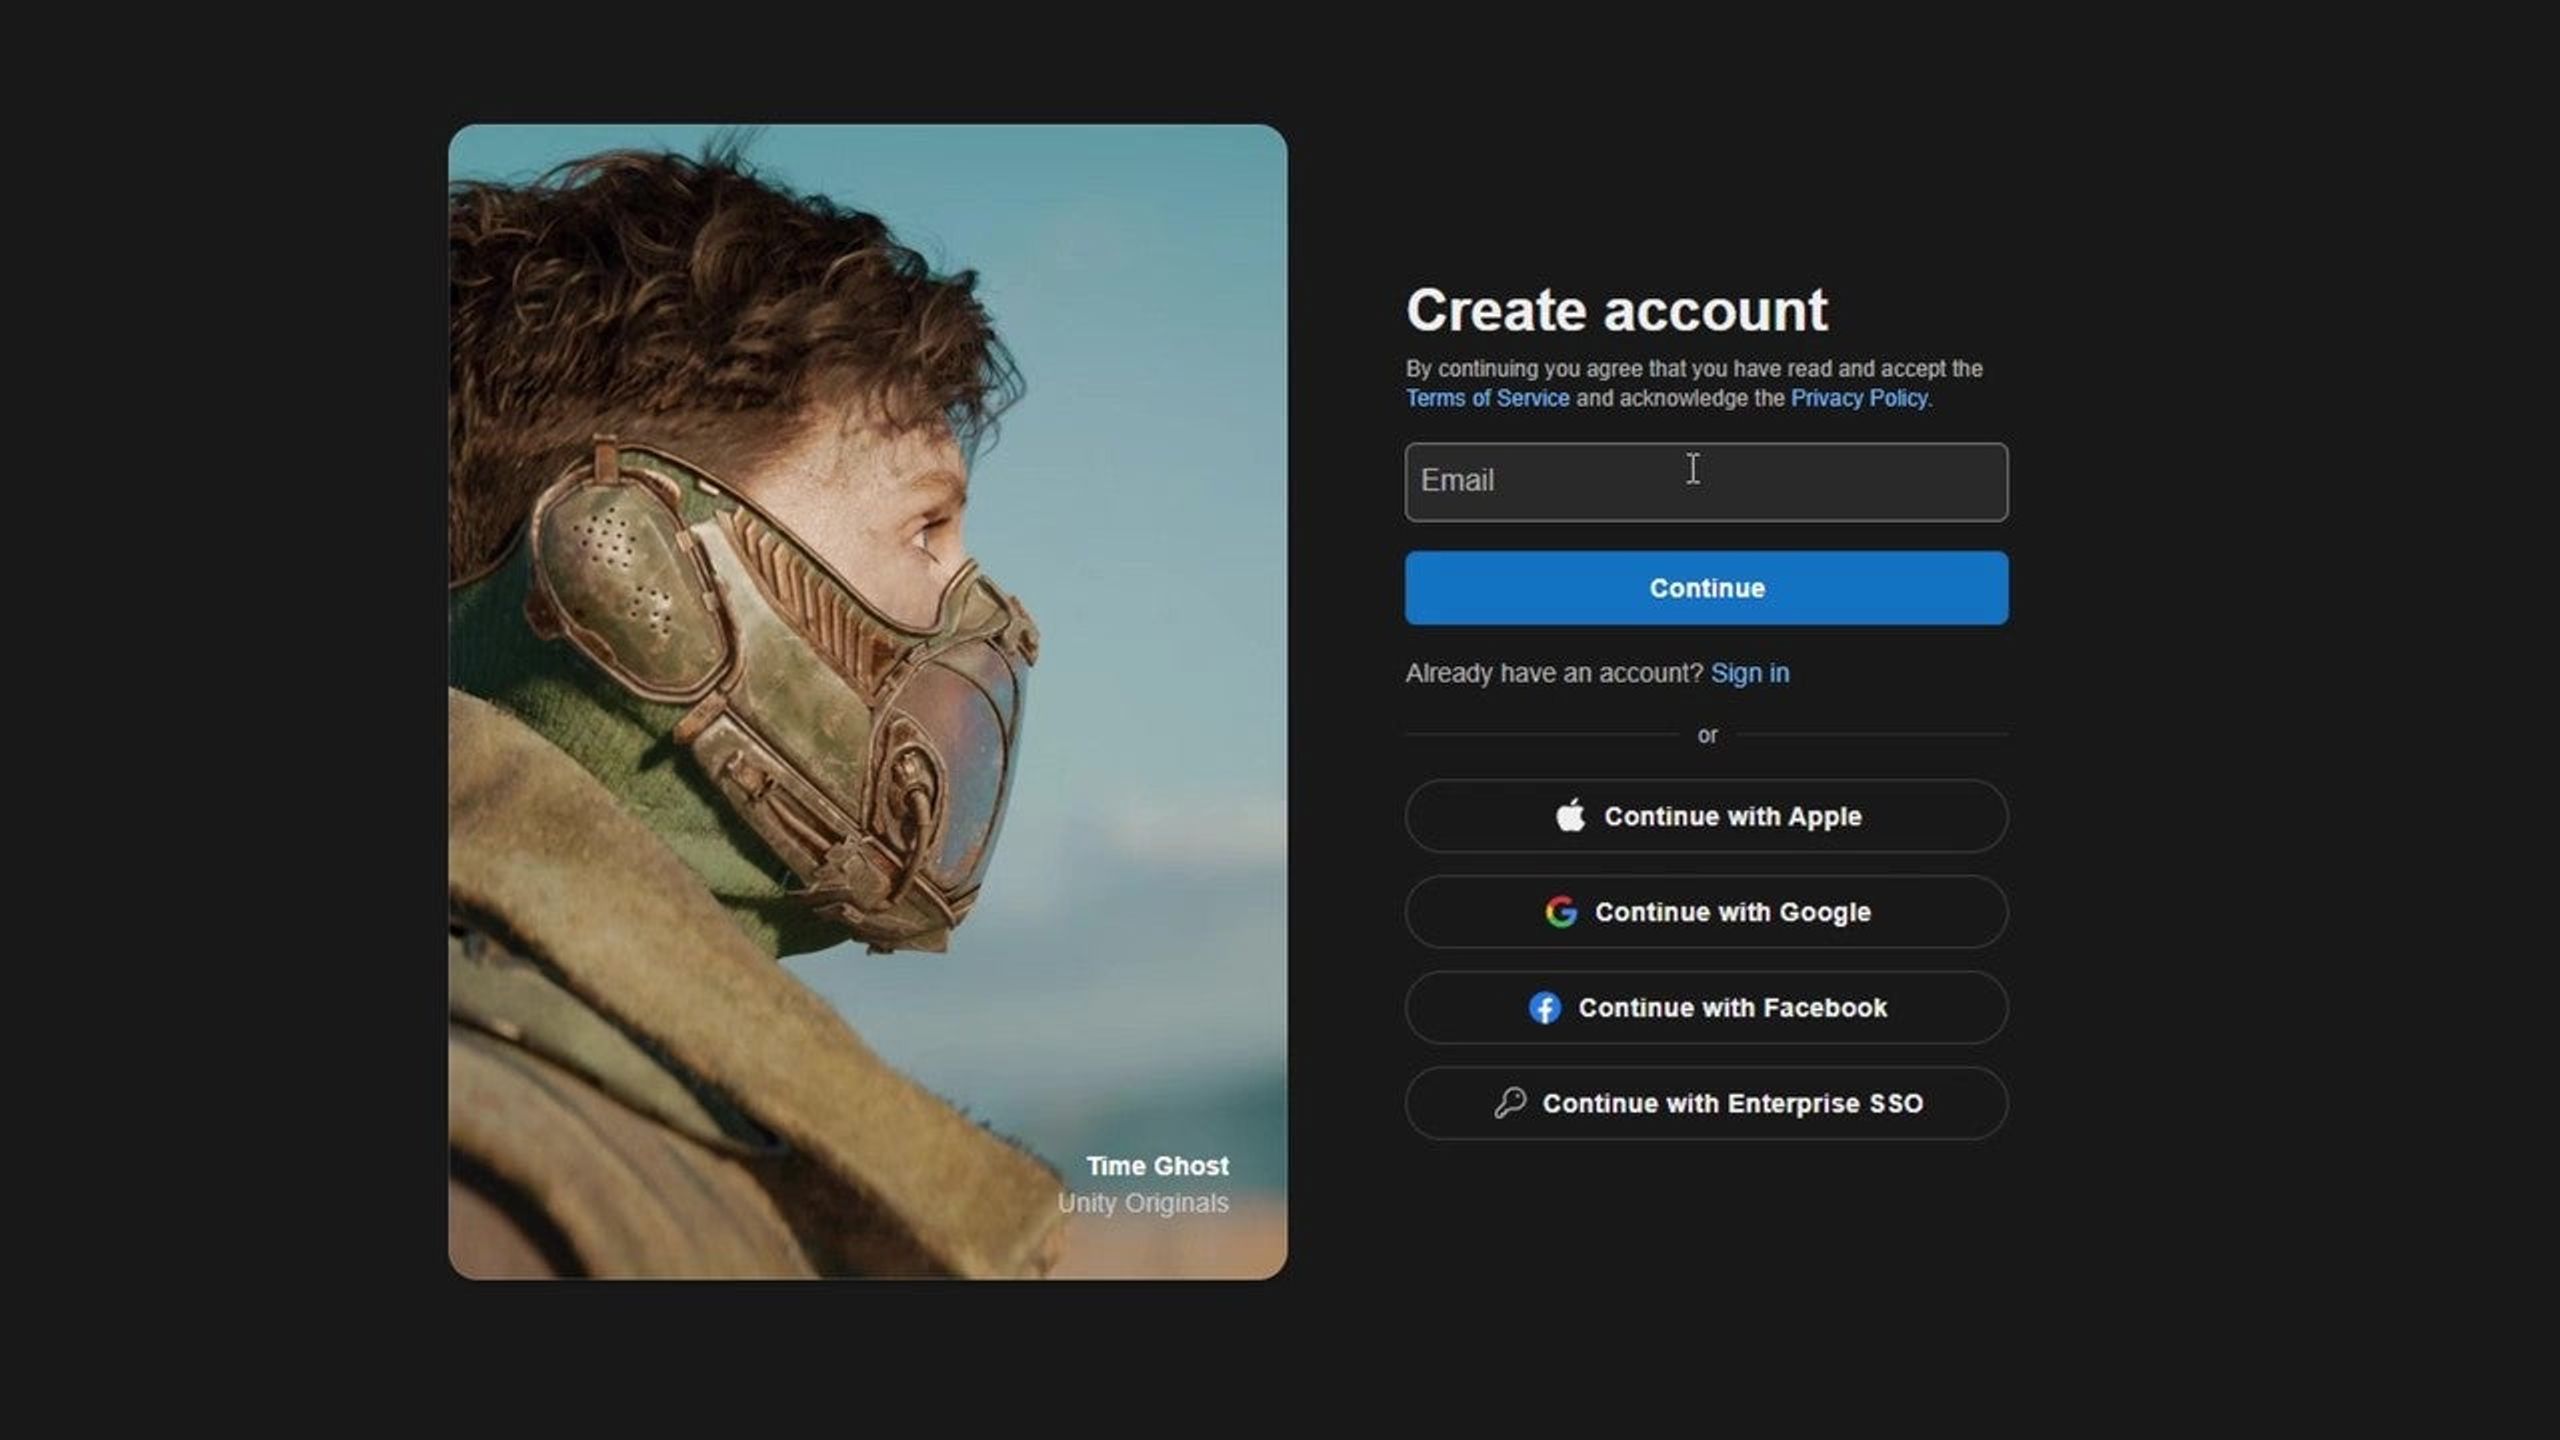Click the blue Continue button
Image resolution: width=2560 pixels, height=1440 pixels.
pos(1706,588)
